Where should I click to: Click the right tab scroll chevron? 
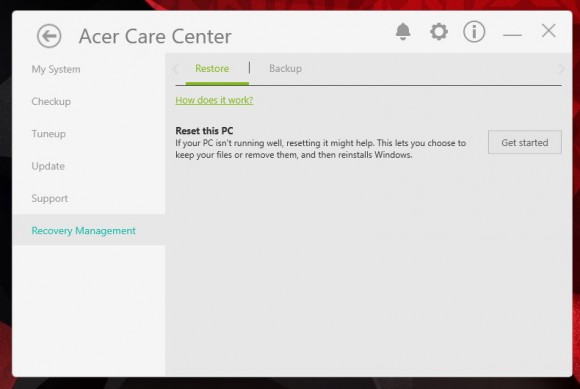coord(561,69)
